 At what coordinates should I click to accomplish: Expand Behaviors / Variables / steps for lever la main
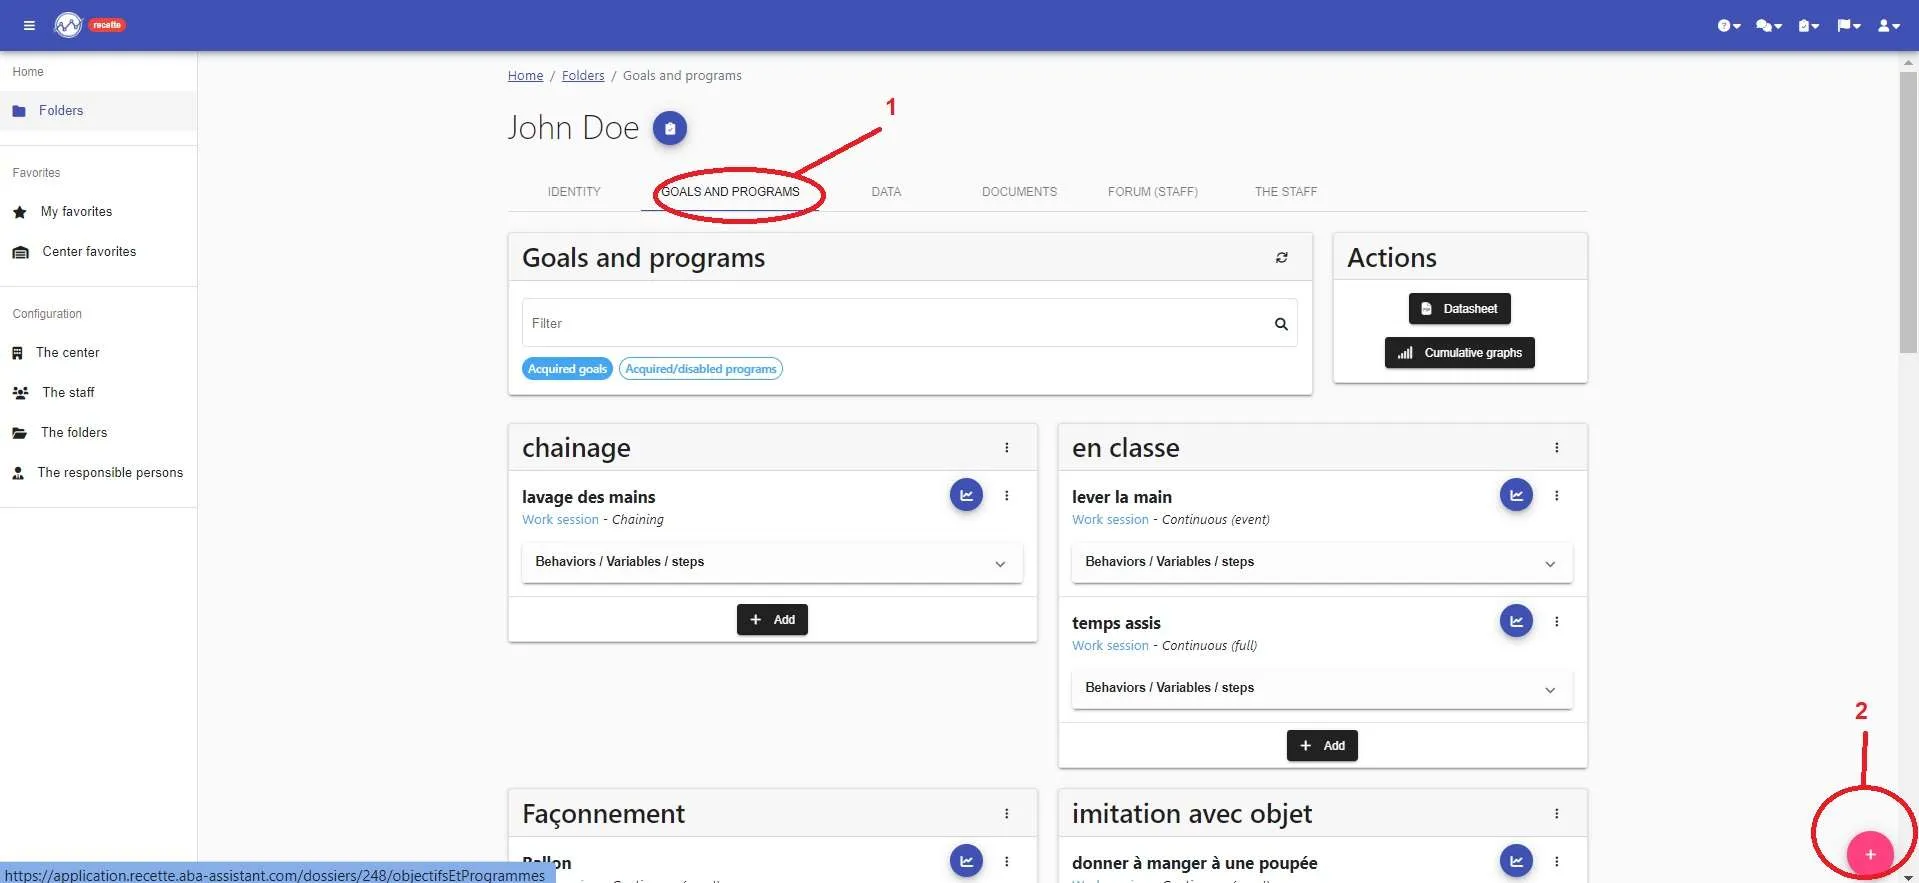[1322, 562]
